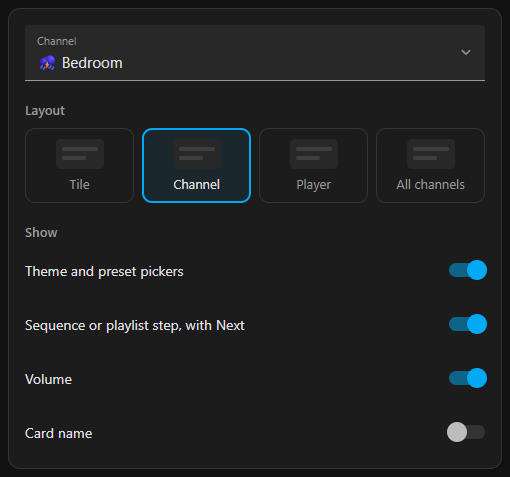This screenshot has height=477, width=510.
Task: Click the chevron arrow of the Channel selector
Action: (x=466, y=52)
